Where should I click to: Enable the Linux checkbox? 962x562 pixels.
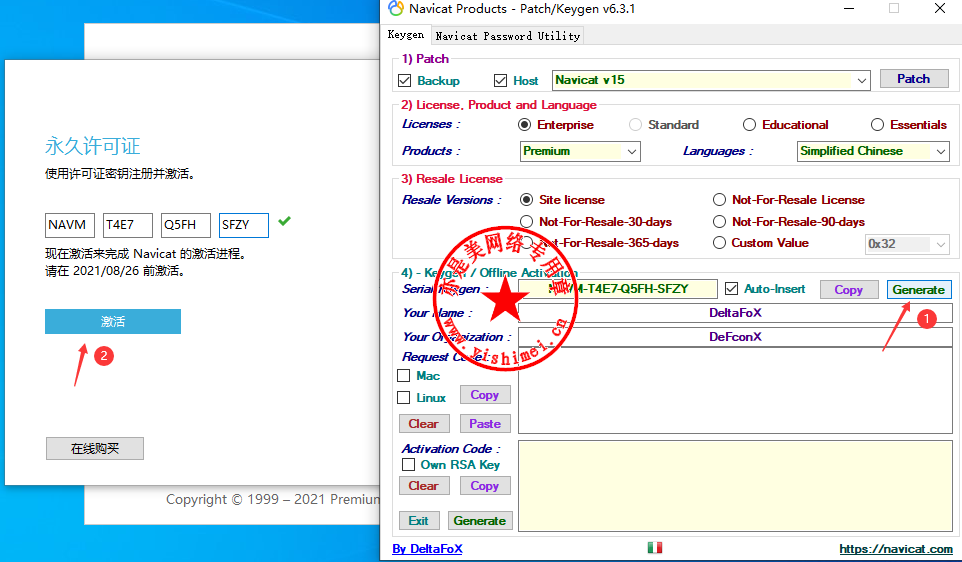pyautogui.click(x=404, y=398)
